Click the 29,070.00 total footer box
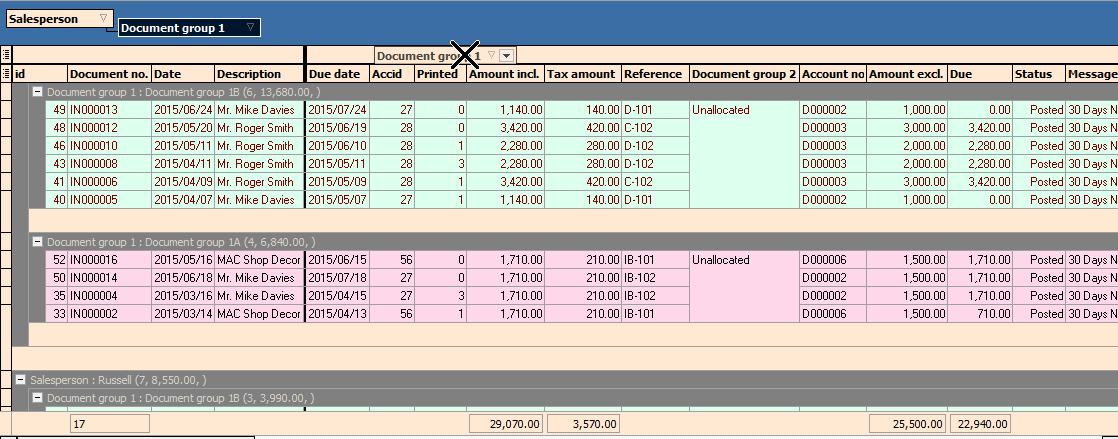1118x439 pixels. pos(506,424)
